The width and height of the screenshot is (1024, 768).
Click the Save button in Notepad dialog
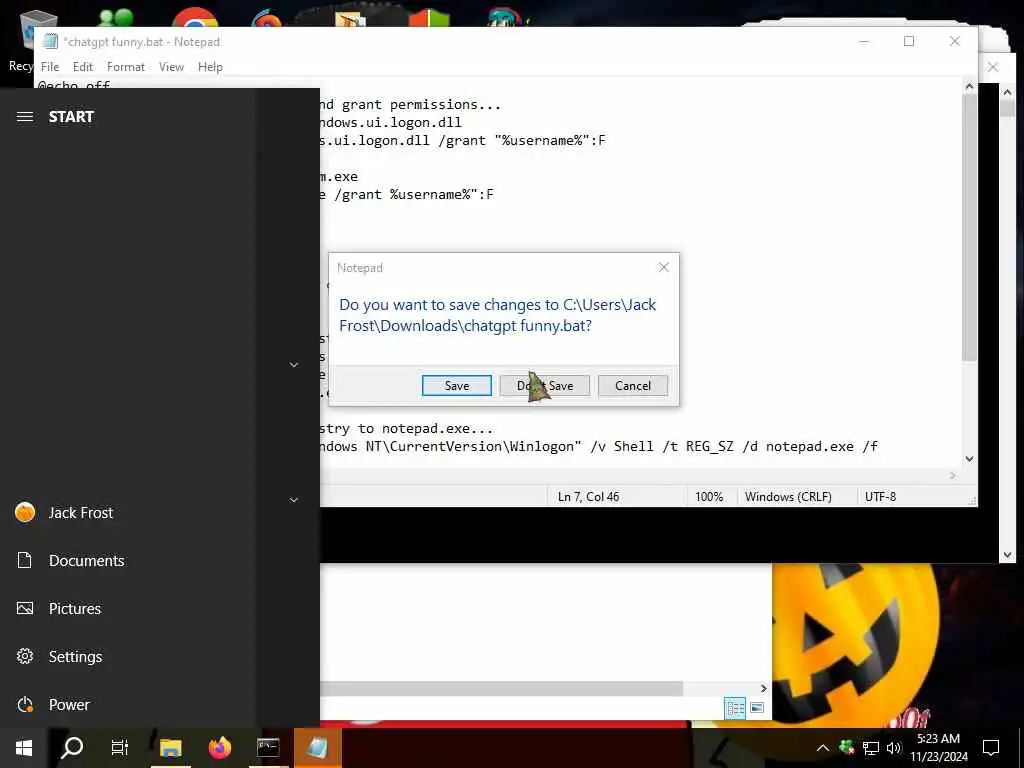point(456,385)
